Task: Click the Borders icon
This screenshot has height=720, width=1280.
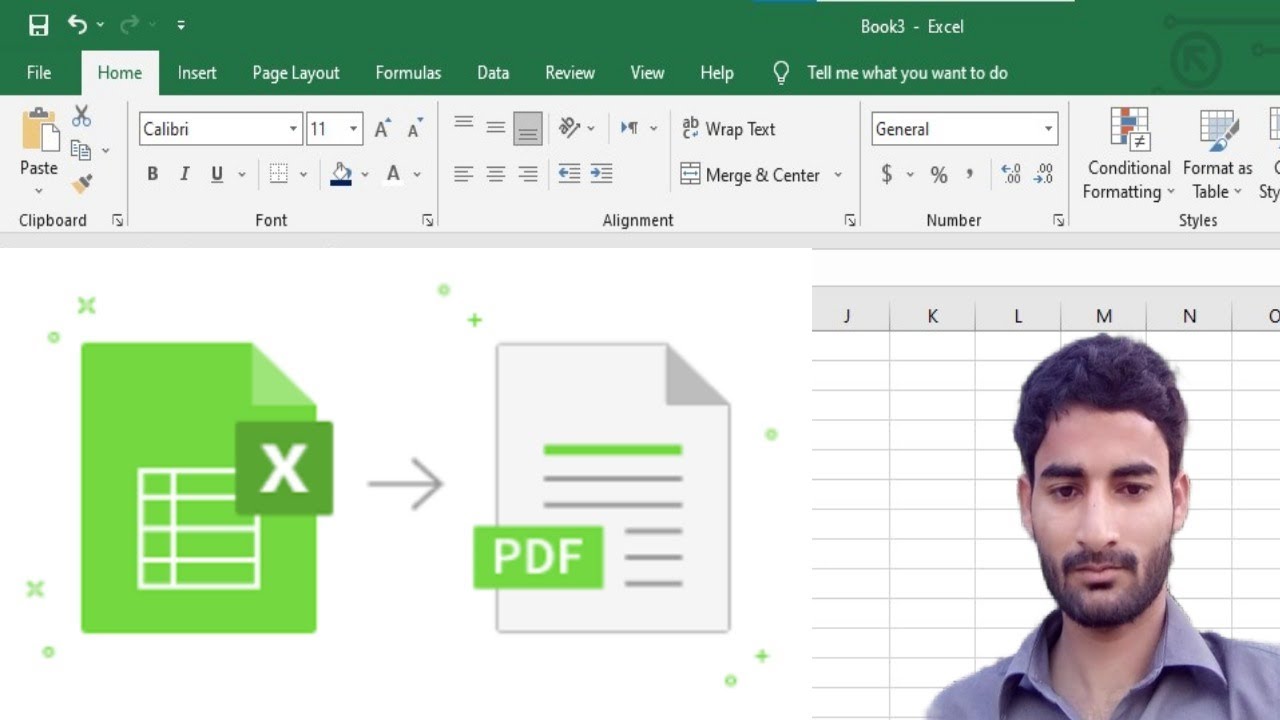Action: click(279, 174)
